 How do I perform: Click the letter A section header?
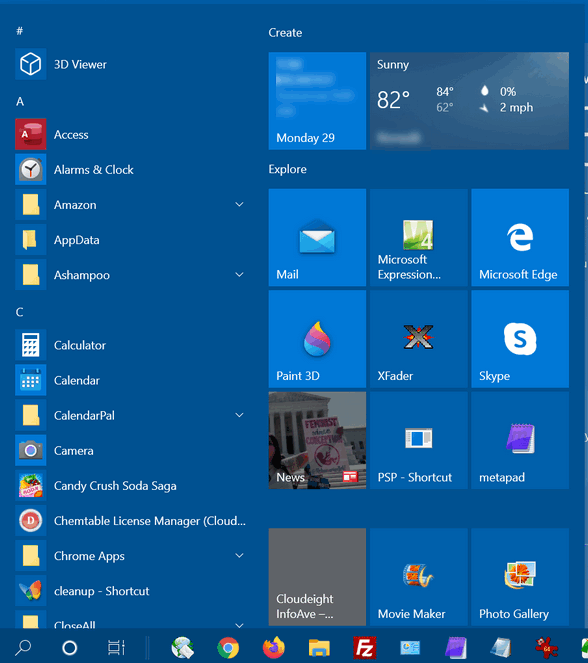point(20,101)
